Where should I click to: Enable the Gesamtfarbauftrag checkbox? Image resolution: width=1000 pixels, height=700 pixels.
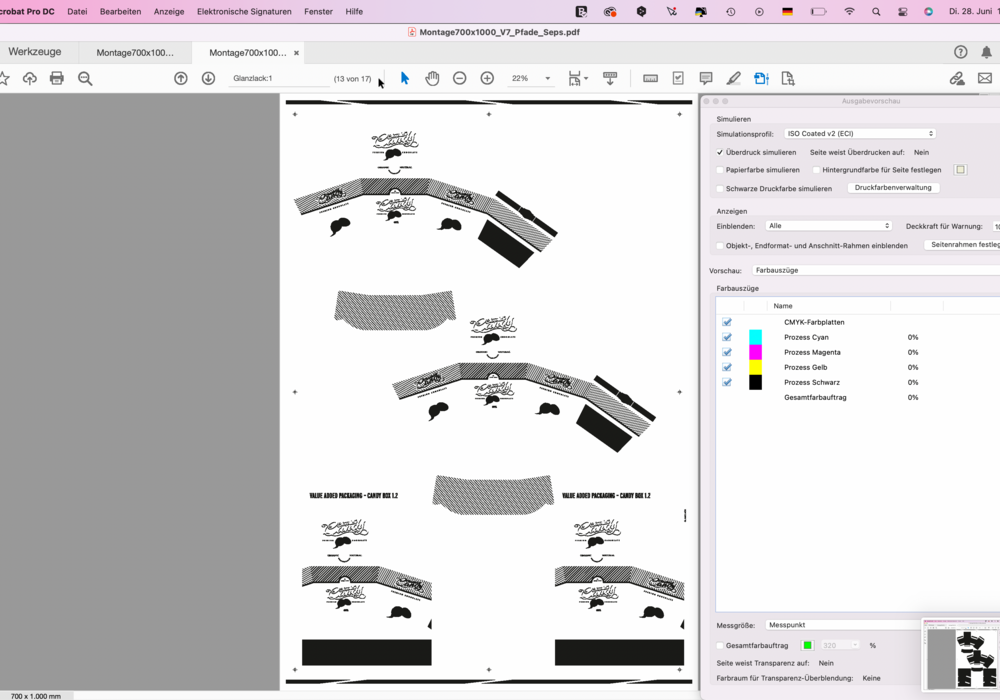pyautogui.click(x=720, y=645)
